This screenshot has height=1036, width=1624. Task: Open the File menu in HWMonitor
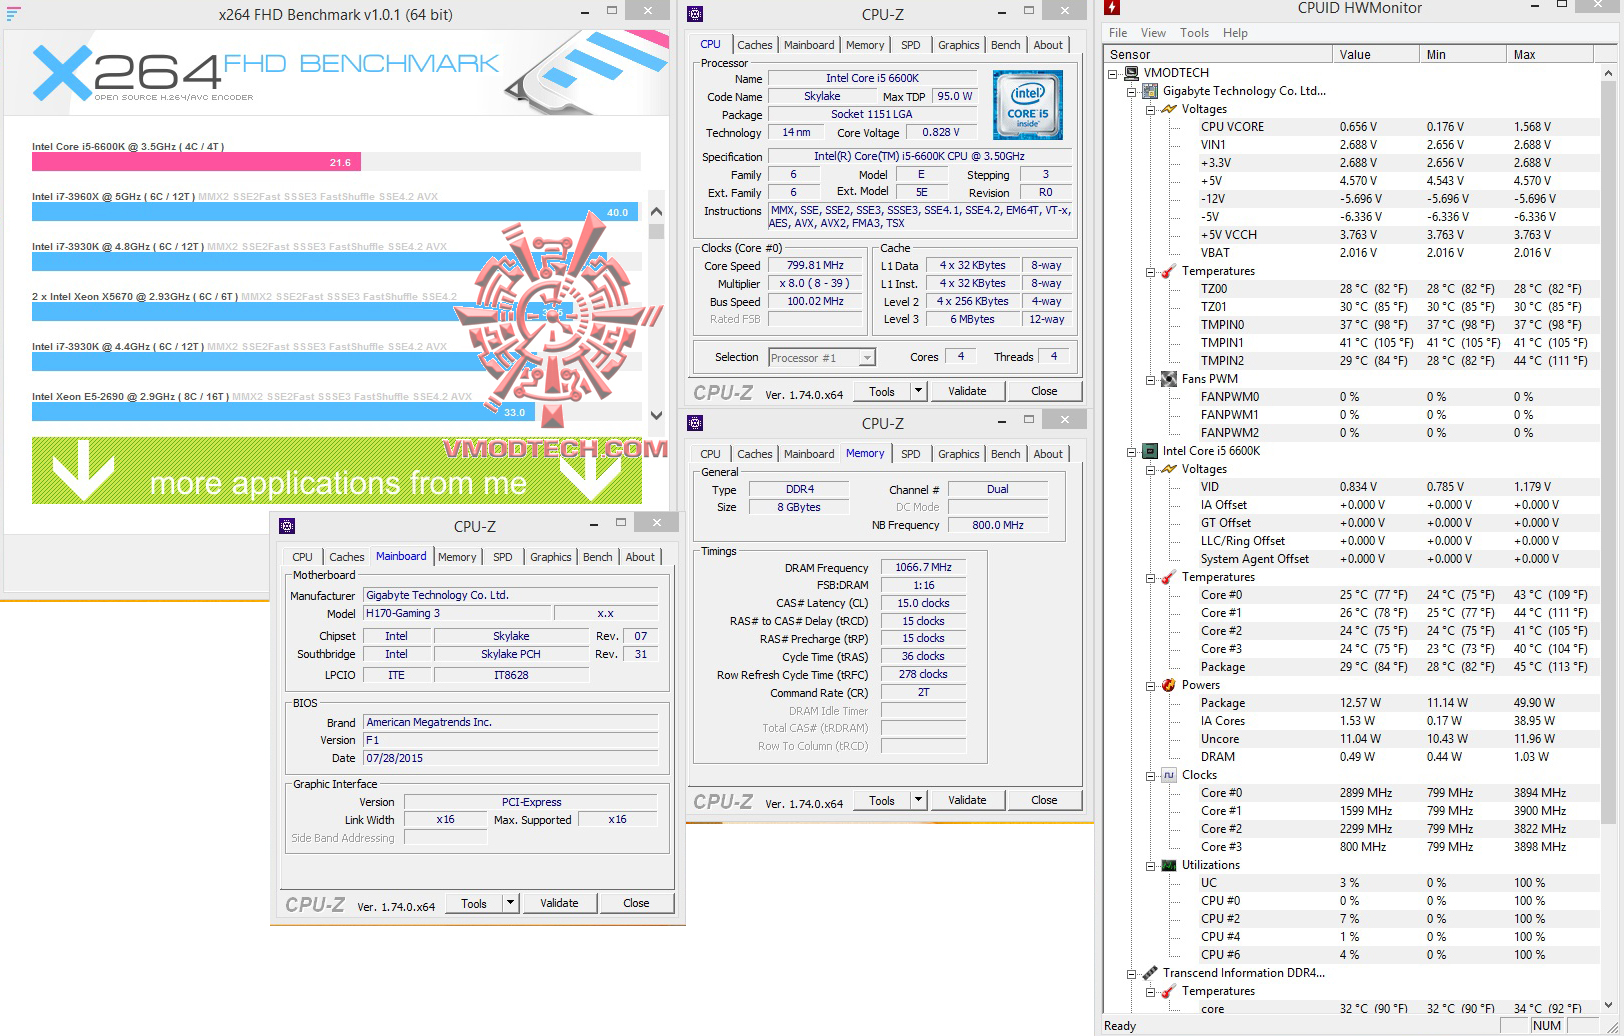[1118, 33]
